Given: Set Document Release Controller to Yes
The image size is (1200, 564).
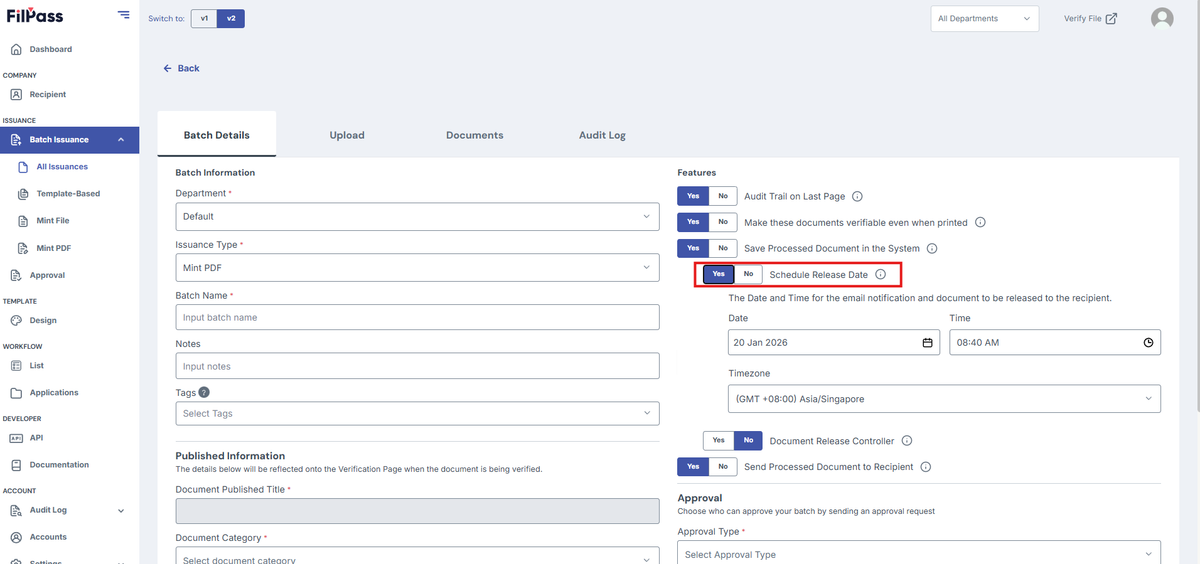Looking at the screenshot, I should tap(718, 441).
